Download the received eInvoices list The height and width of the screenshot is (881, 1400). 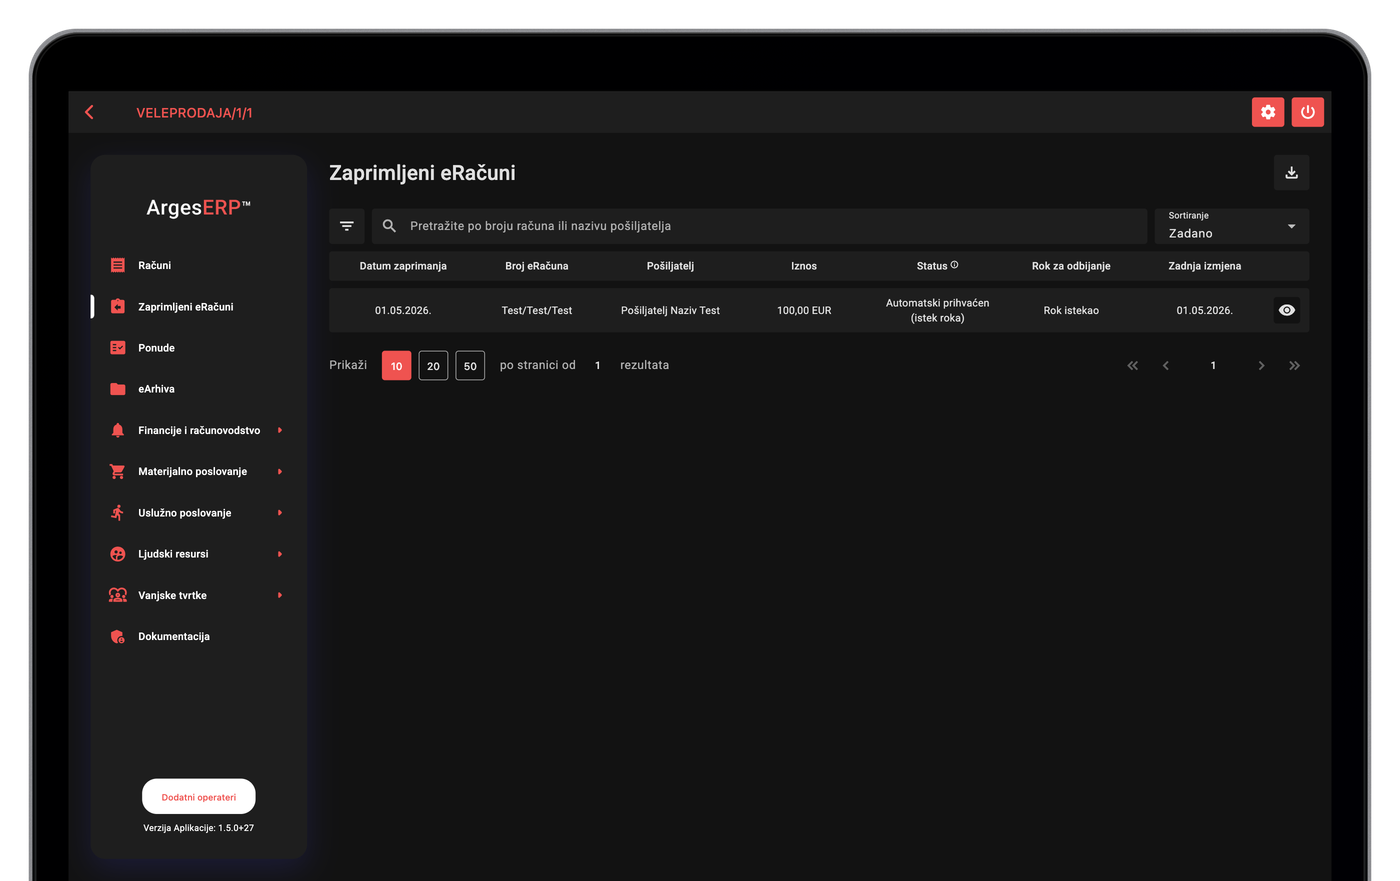[x=1291, y=172]
